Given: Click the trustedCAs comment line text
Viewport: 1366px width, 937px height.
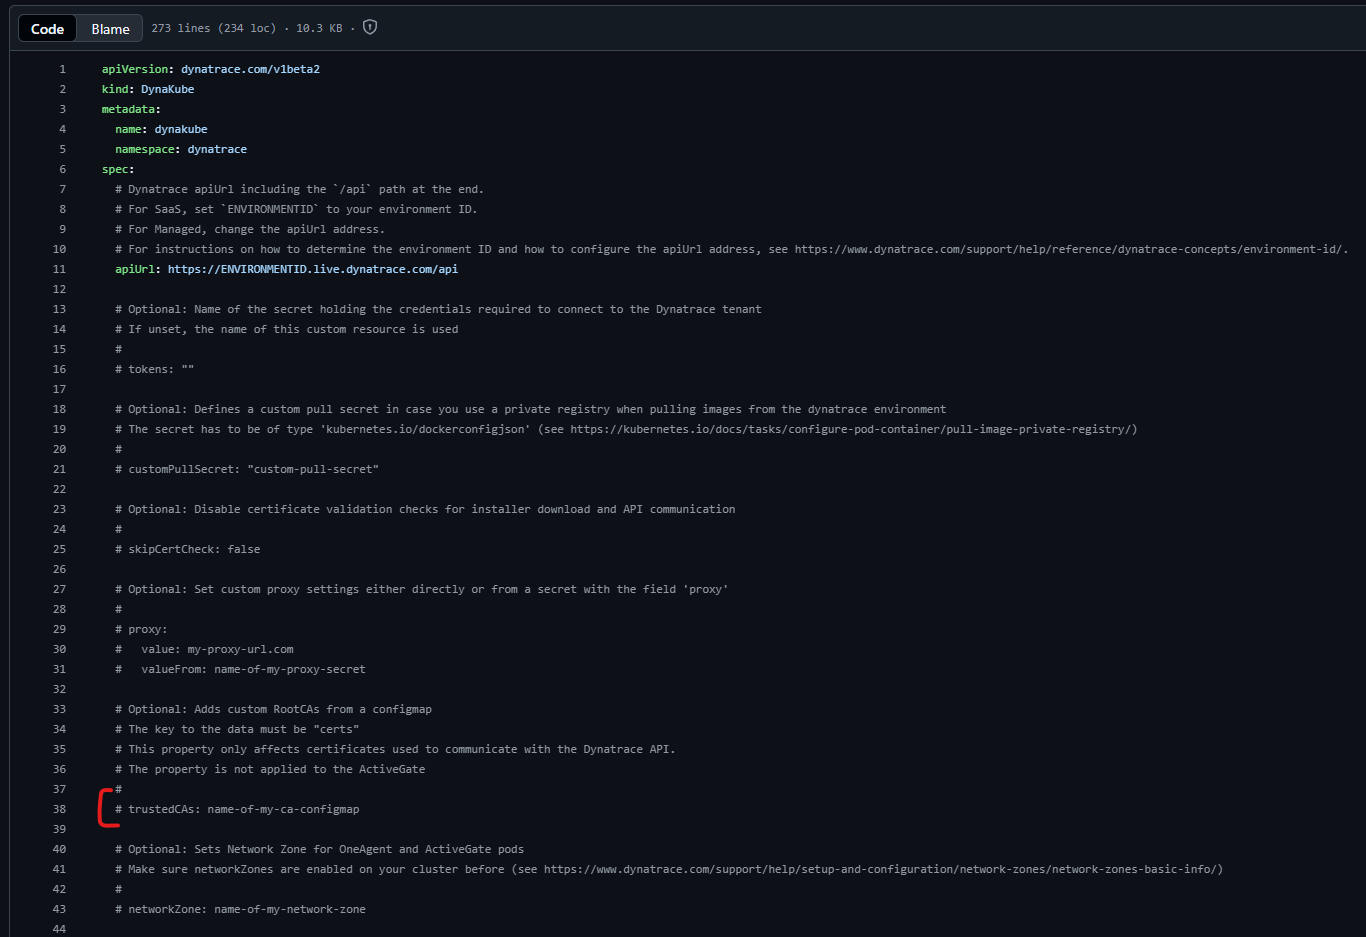Looking at the screenshot, I should click(x=237, y=809).
